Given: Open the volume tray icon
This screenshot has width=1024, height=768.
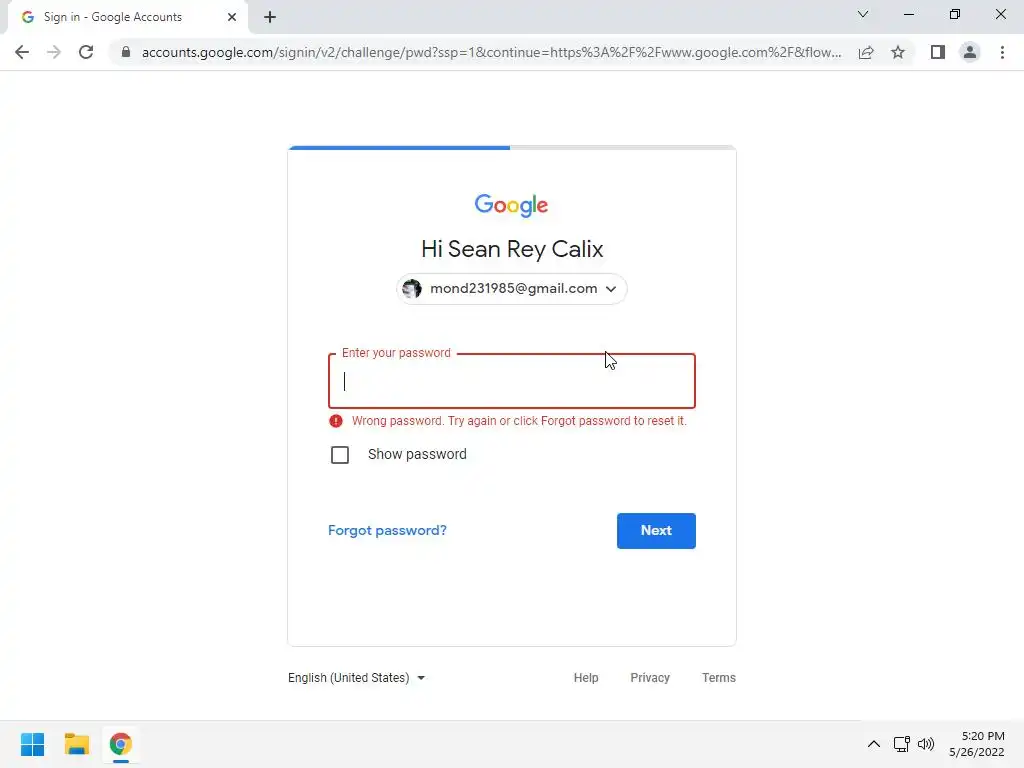Looking at the screenshot, I should 926,744.
